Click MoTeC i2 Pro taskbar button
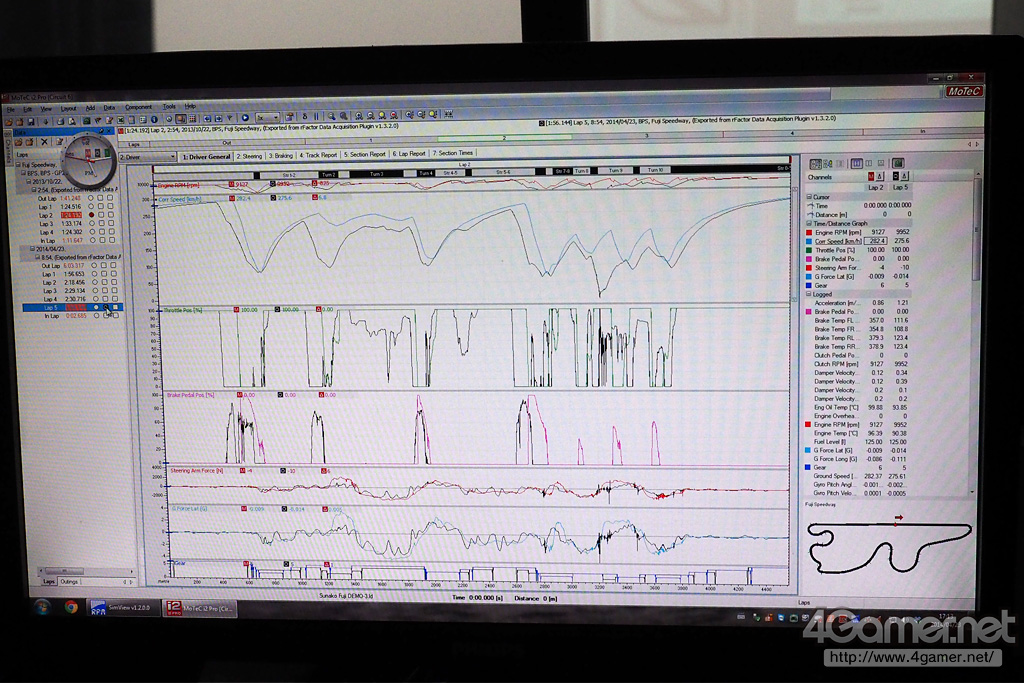The height and width of the screenshot is (683, 1024). pyautogui.click(x=200, y=609)
